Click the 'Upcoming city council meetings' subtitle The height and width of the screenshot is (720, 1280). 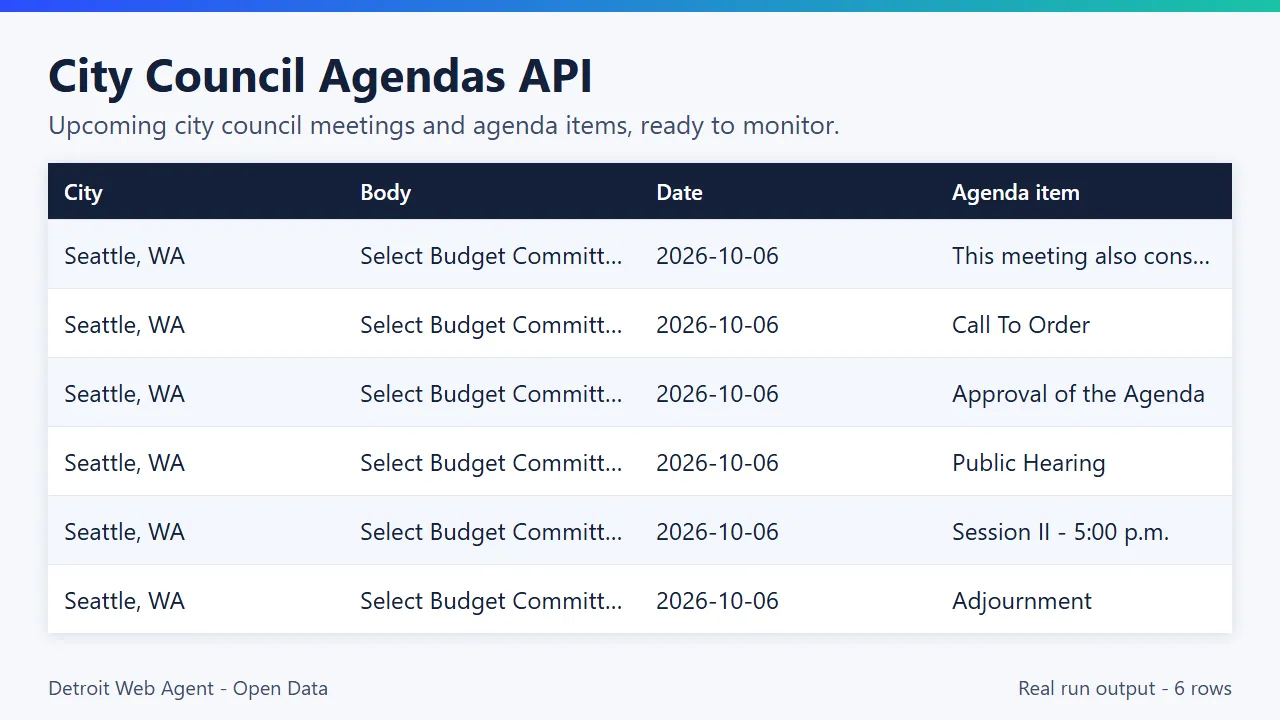[444, 126]
